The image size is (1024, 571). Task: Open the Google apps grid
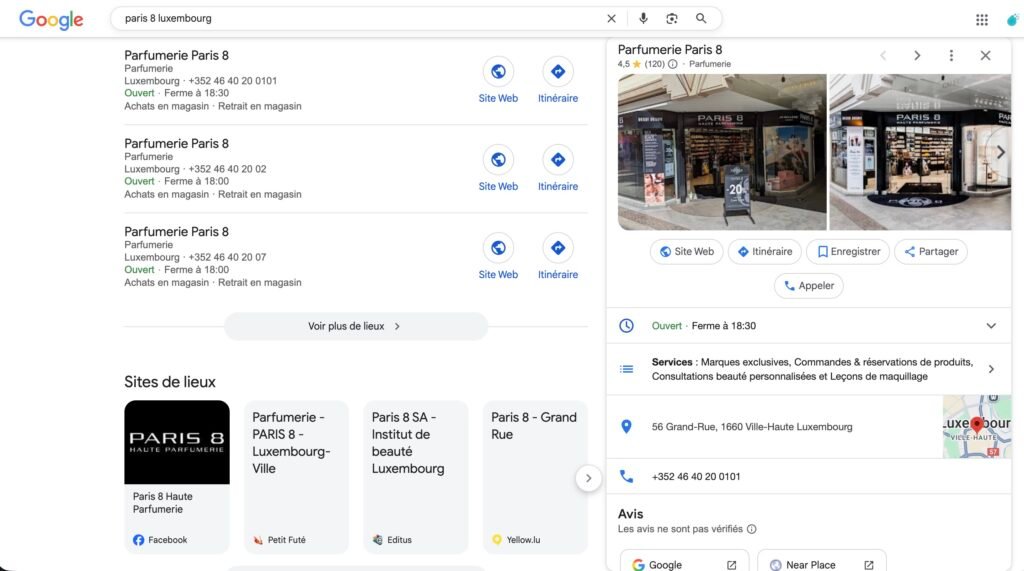pos(981,20)
